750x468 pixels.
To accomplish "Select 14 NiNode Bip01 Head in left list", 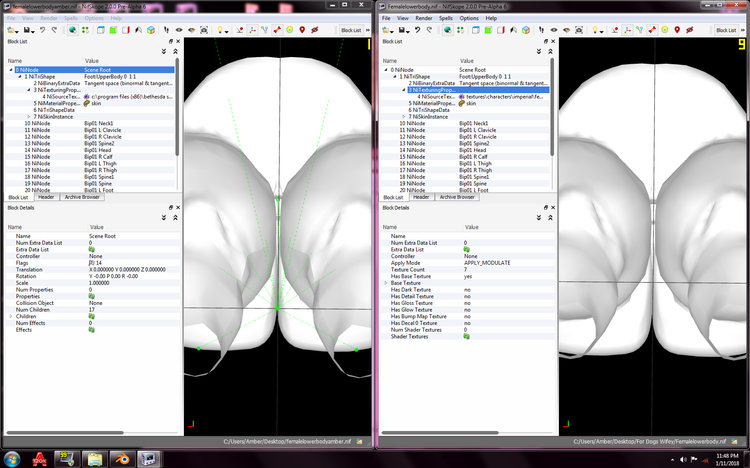I will point(91,150).
